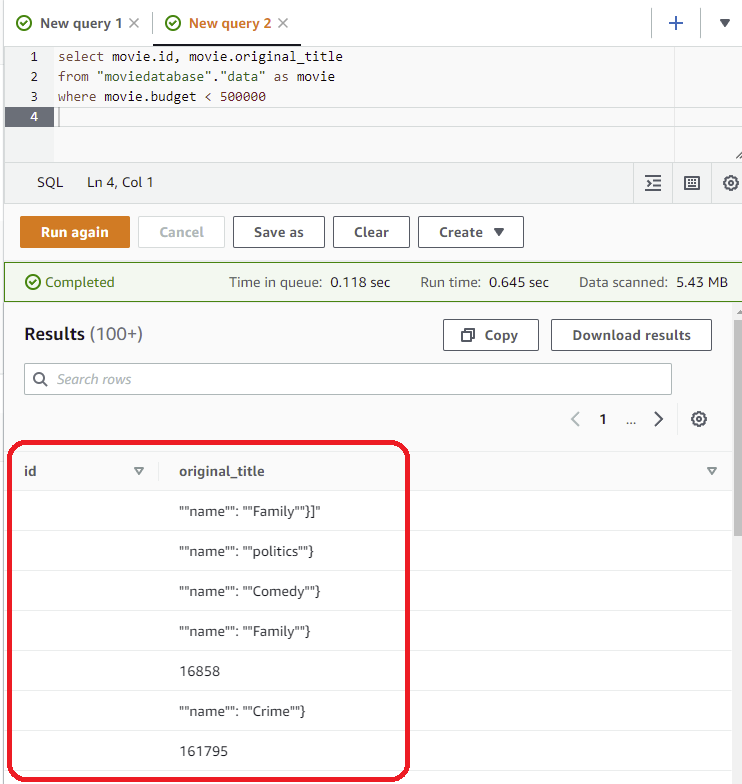Open results table preferences gear
Viewport: 742px width, 784px height.
click(x=699, y=419)
